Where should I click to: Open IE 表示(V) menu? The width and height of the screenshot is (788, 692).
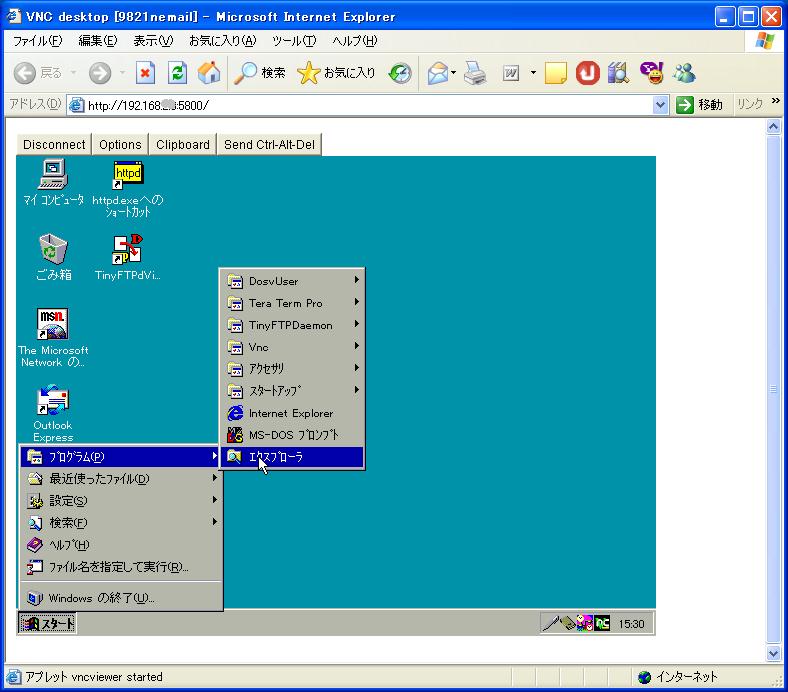pyautogui.click(x=153, y=41)
